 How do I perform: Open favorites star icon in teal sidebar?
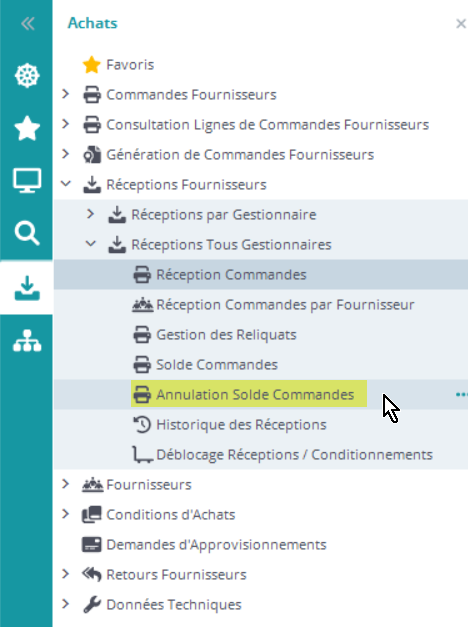pyautogui.click(x=27, y=128)
